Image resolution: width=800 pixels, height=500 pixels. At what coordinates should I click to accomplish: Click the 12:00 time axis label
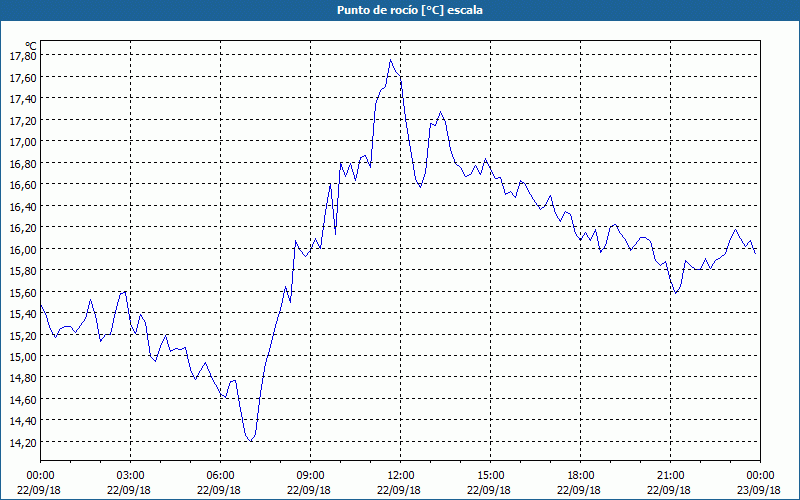[x=401, y=476]
